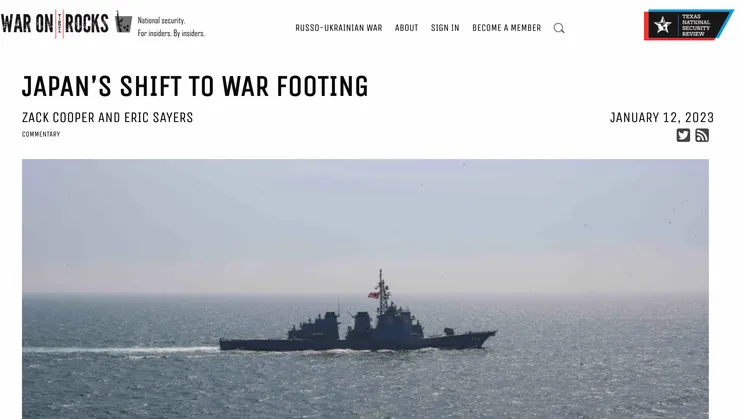Open the Russo-Ukrainian War menu item
Image resolution: width=740 pixels, height=419 pixels.
click(338, 28)
